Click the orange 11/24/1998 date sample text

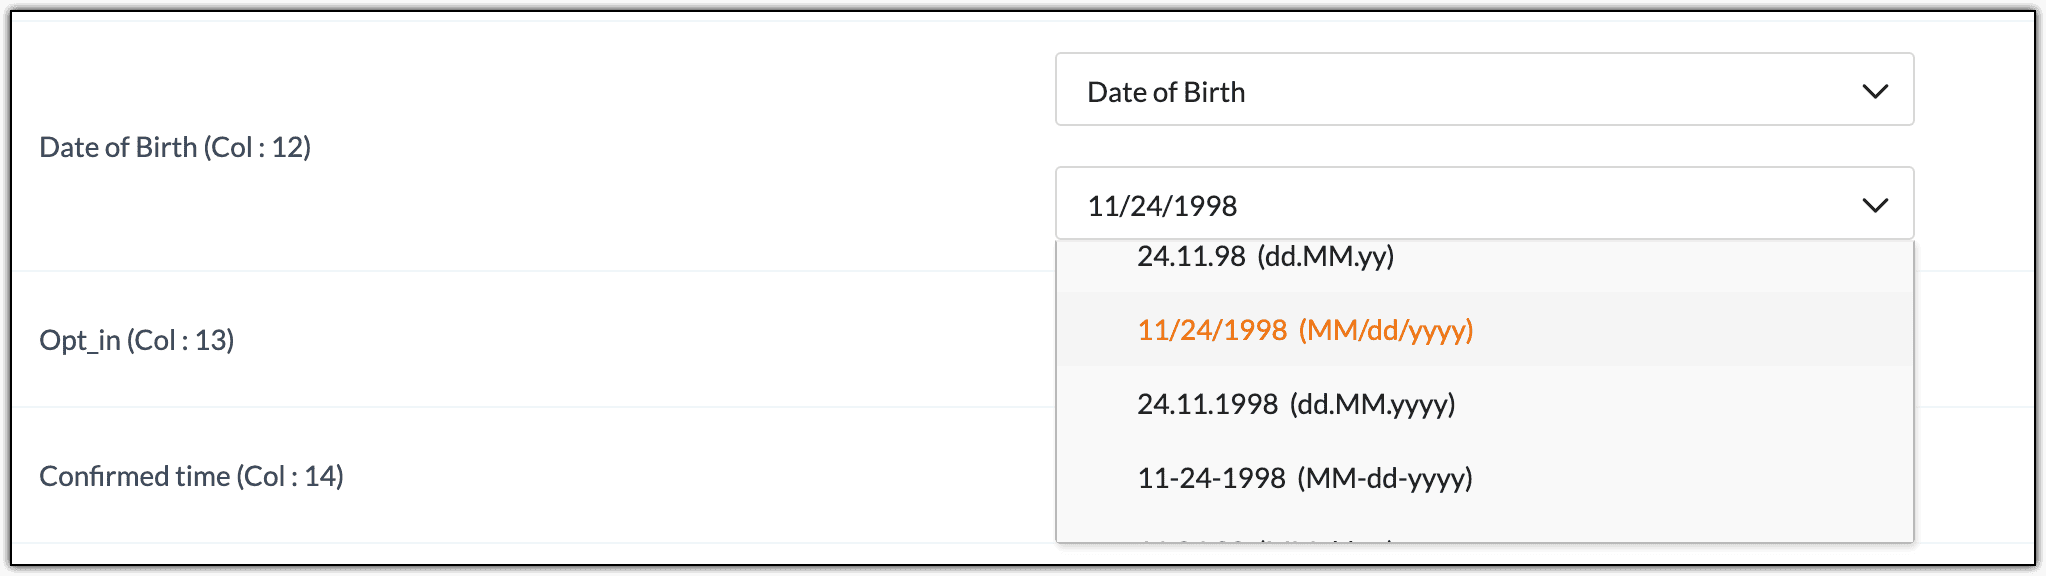1212,331
